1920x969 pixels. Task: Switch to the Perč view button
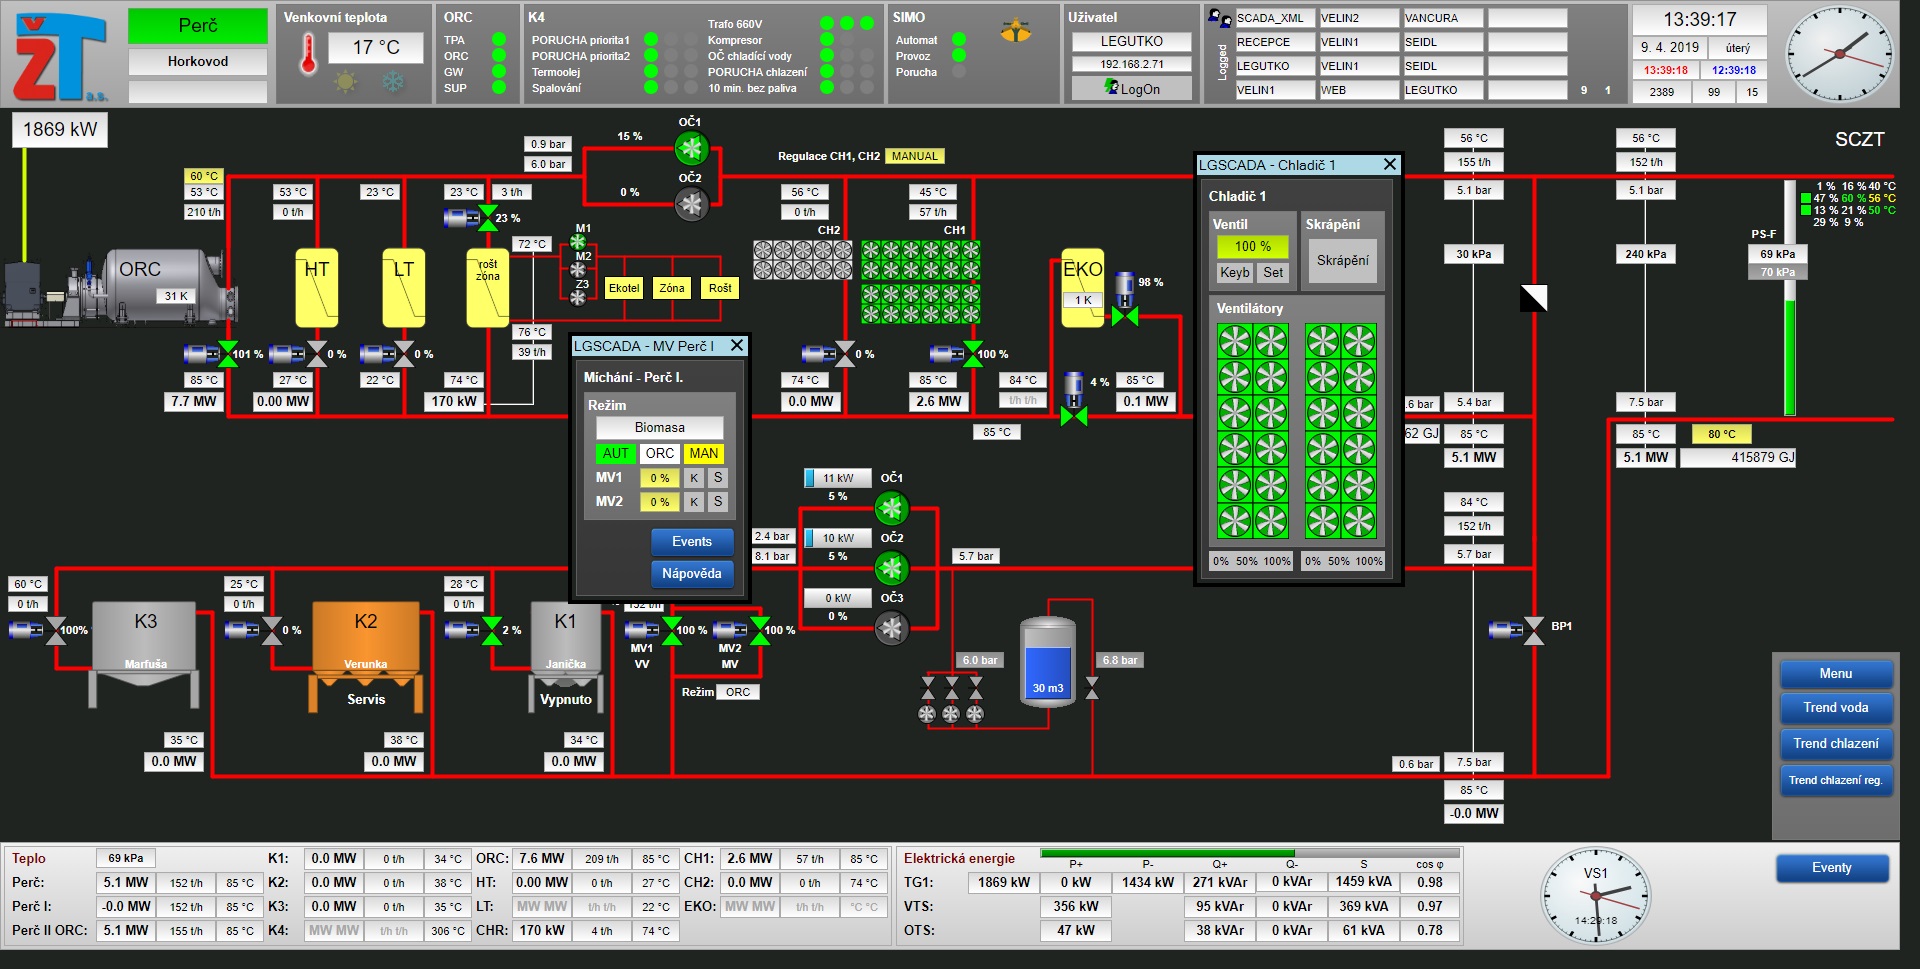(x=198, y=26)
